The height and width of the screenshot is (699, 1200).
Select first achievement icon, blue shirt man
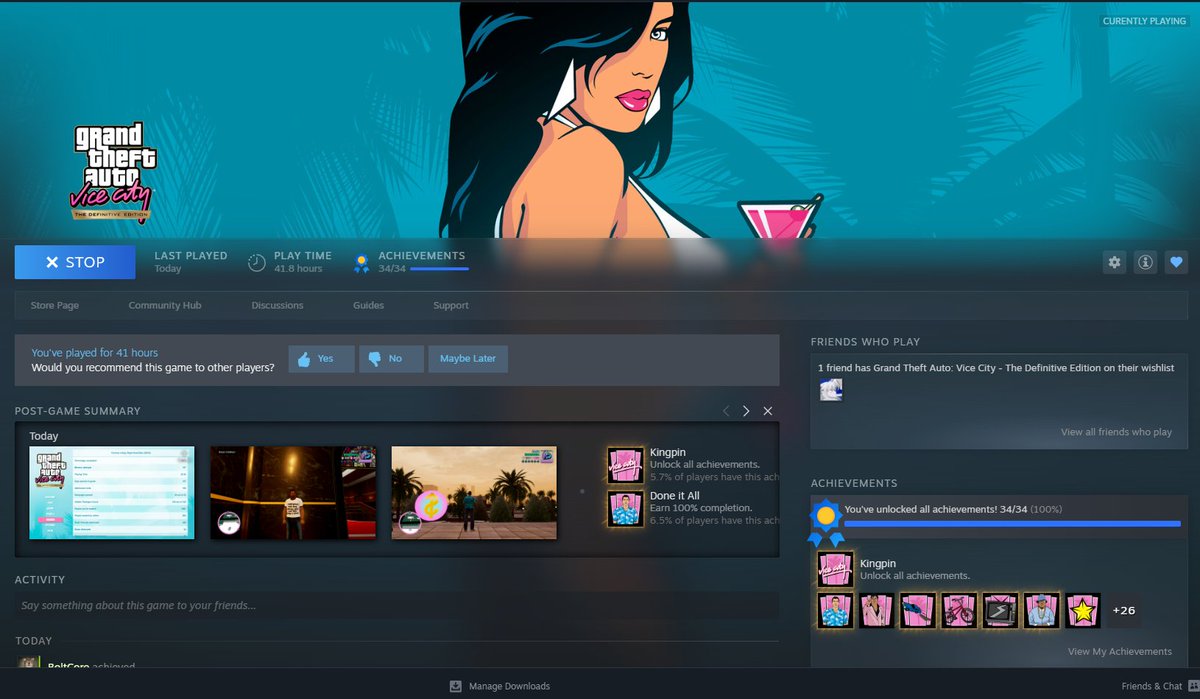[834, 610]
